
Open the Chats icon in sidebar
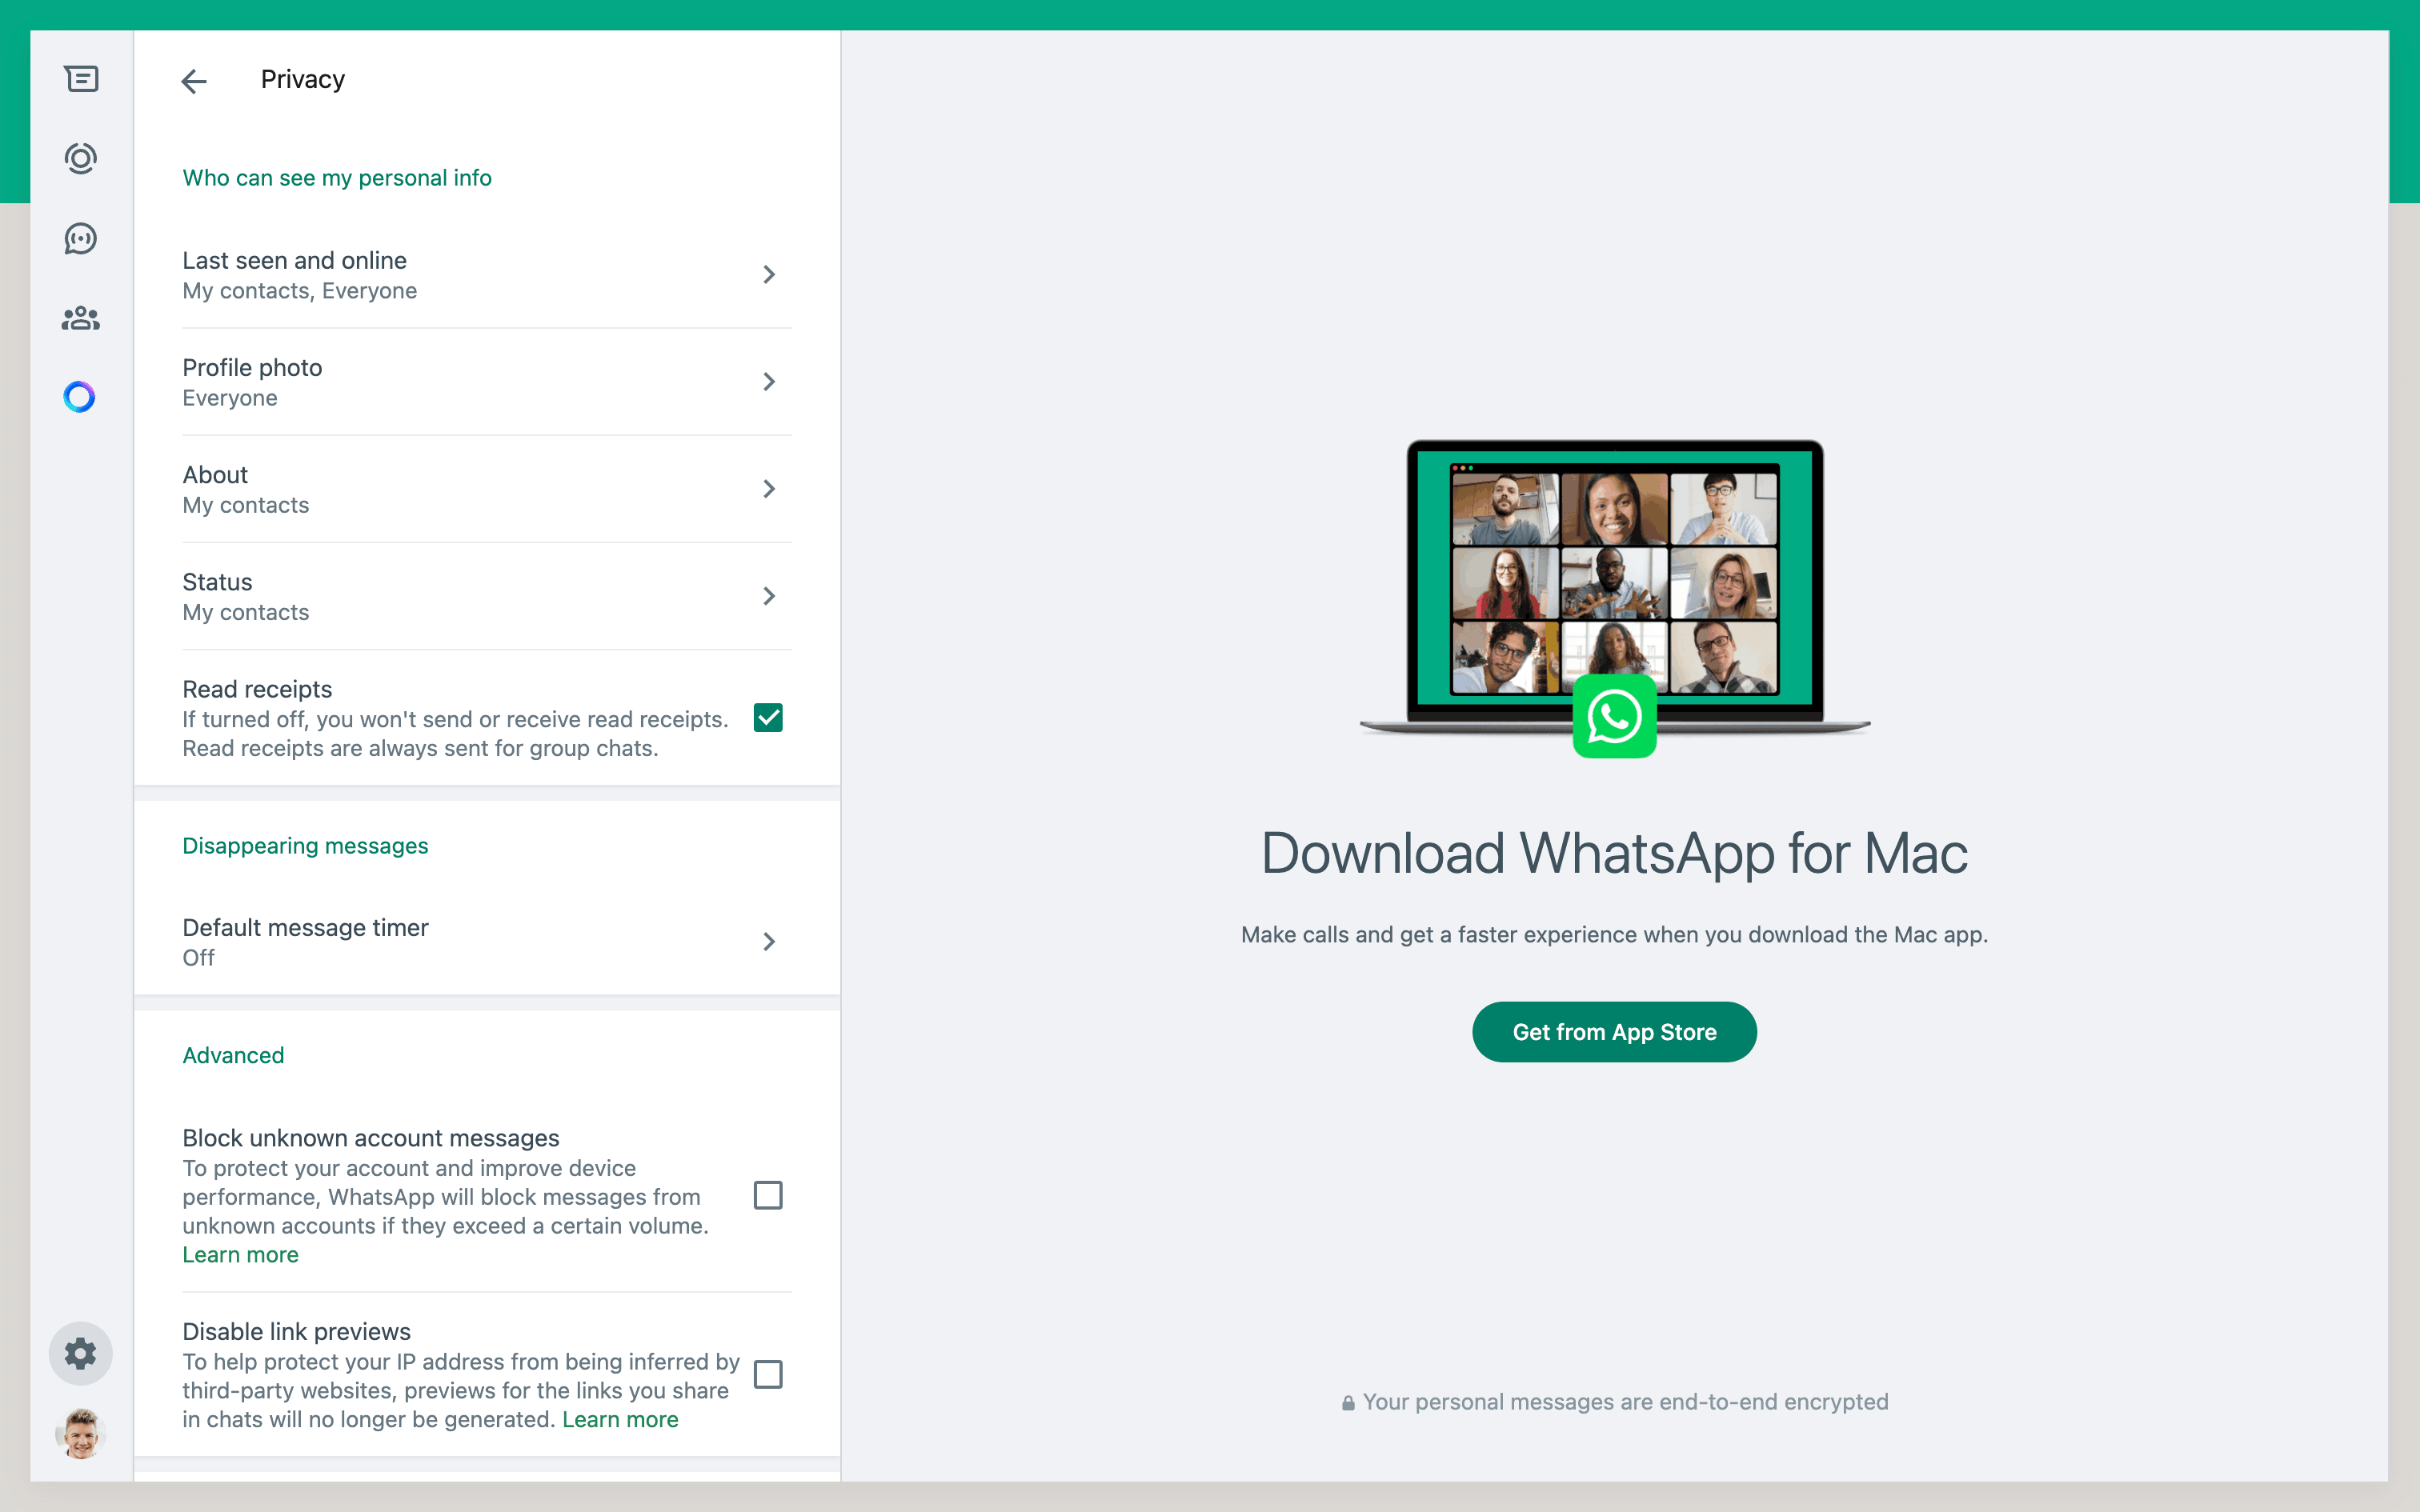81,79
